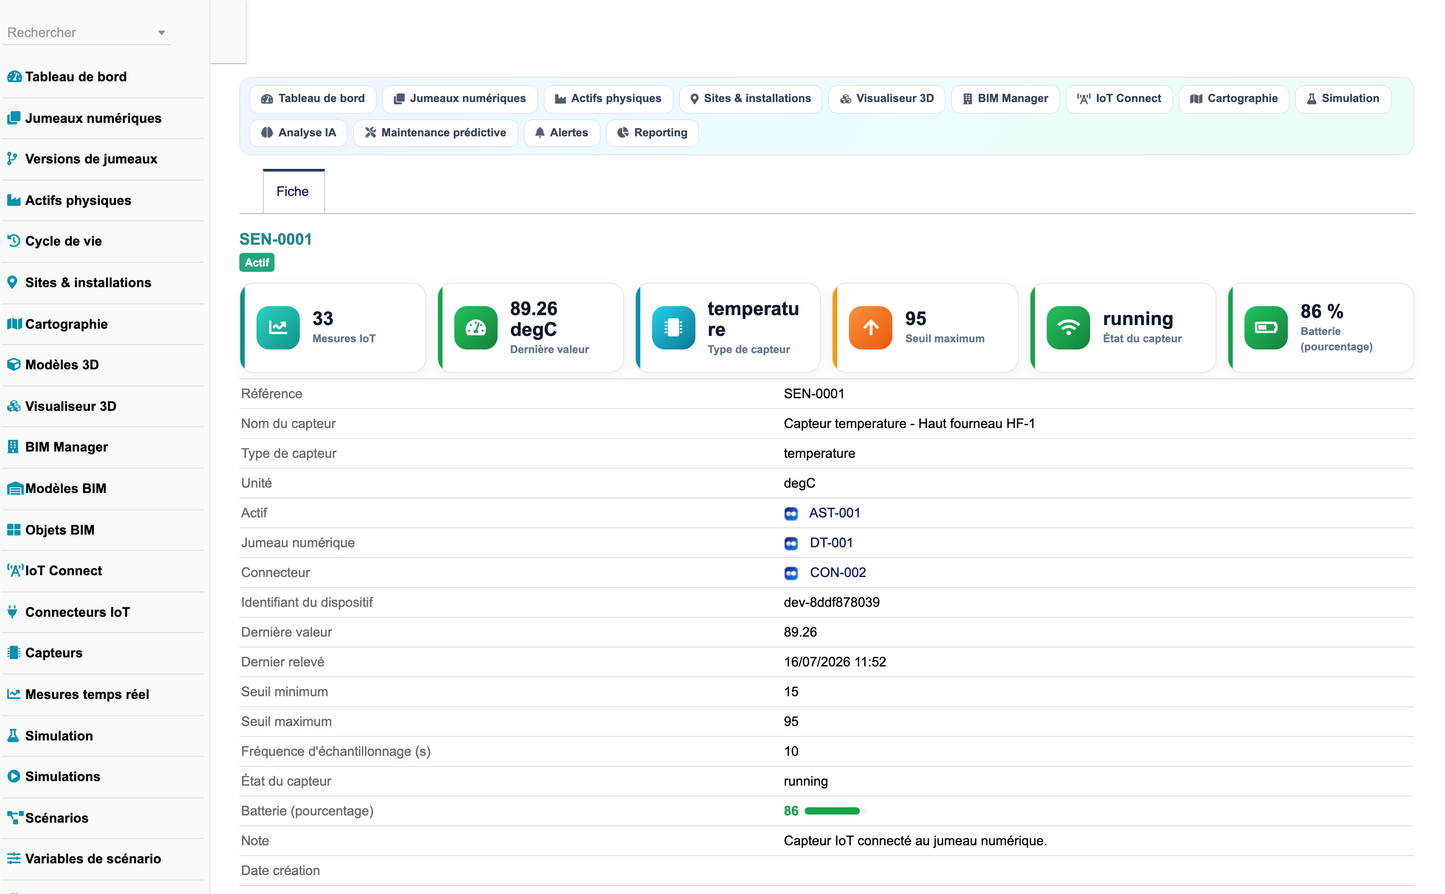1445x894 pixels.
Task: Open Visualiseur 3D in top navigation
Action: [887, 99]
